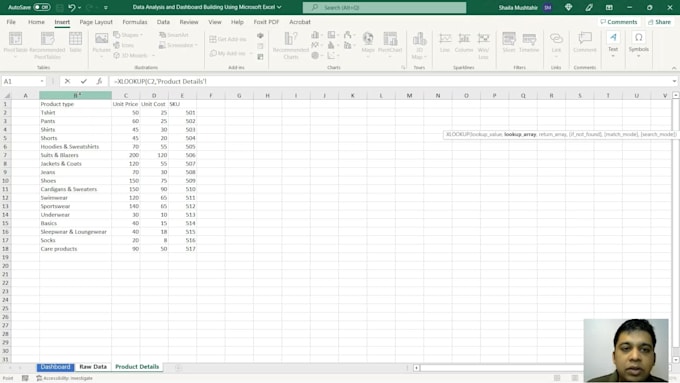Open the View ribbon tab
Viewport: 680px width, 383px height.
[215, 22]
